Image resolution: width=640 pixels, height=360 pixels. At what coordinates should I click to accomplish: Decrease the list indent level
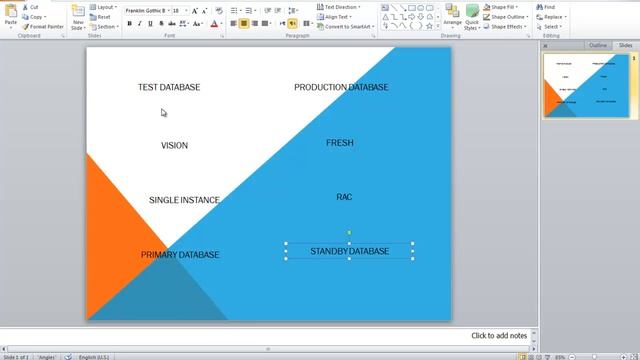pyautogui.click(x=268, y=11)
